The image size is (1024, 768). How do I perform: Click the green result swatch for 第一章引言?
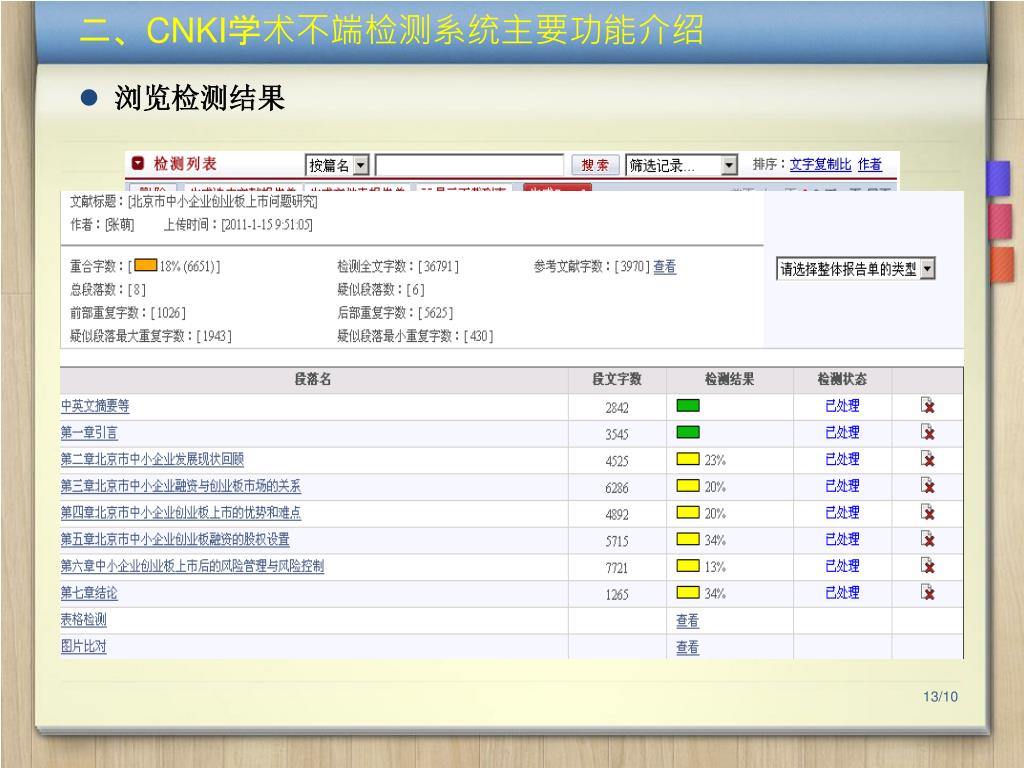688,432
